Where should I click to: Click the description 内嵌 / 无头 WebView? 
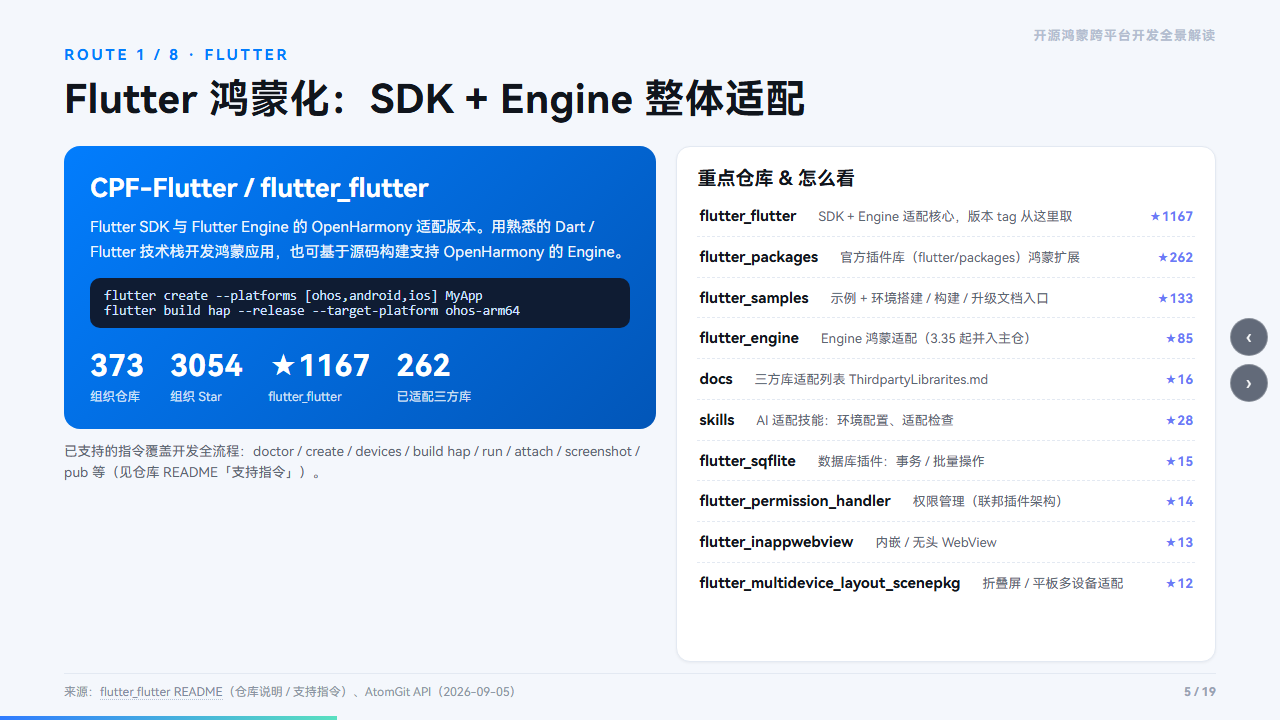[x=936, y=542]
